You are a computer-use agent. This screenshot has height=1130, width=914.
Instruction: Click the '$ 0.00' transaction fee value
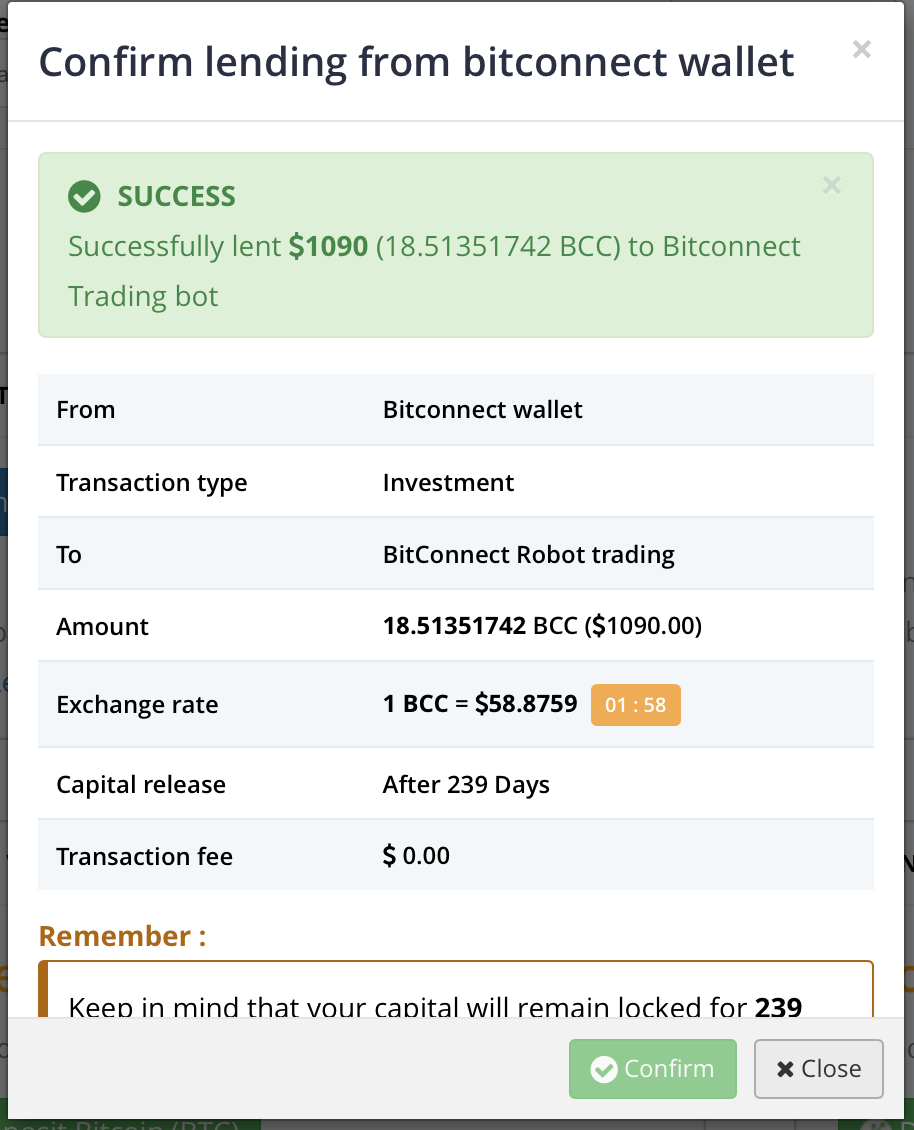click(x=416, y=857)
